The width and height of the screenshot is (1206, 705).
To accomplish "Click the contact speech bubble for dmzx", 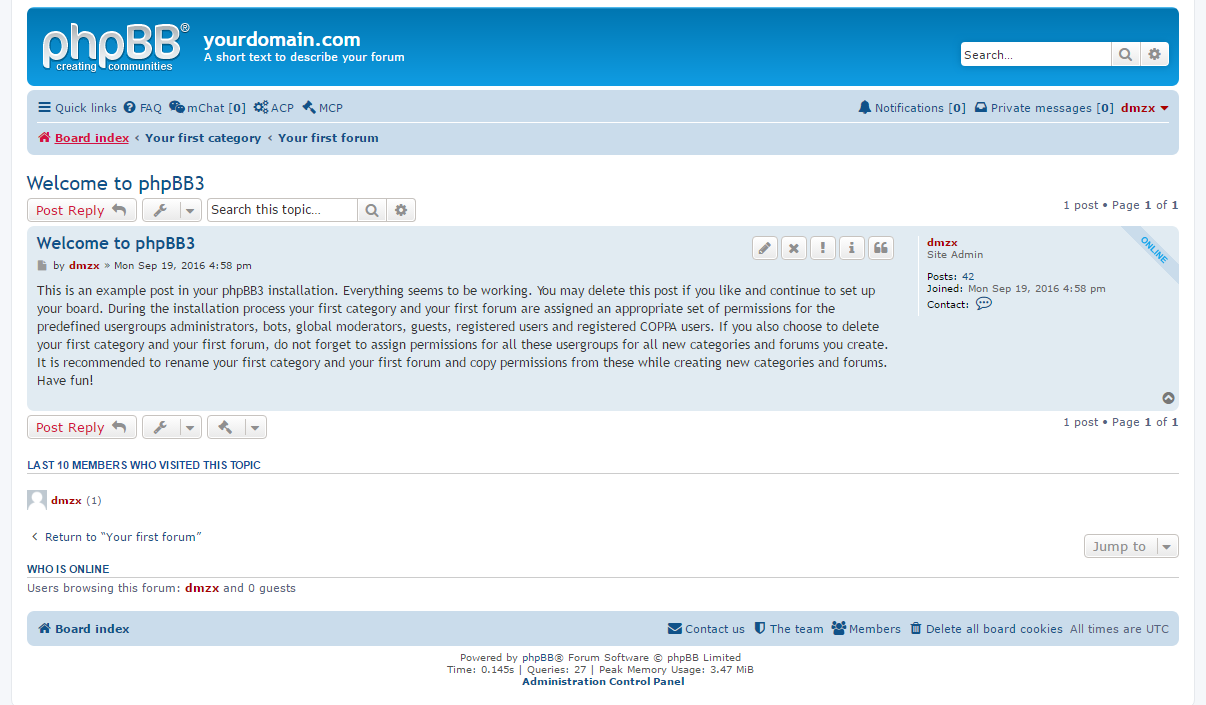I will click(984, 304).
